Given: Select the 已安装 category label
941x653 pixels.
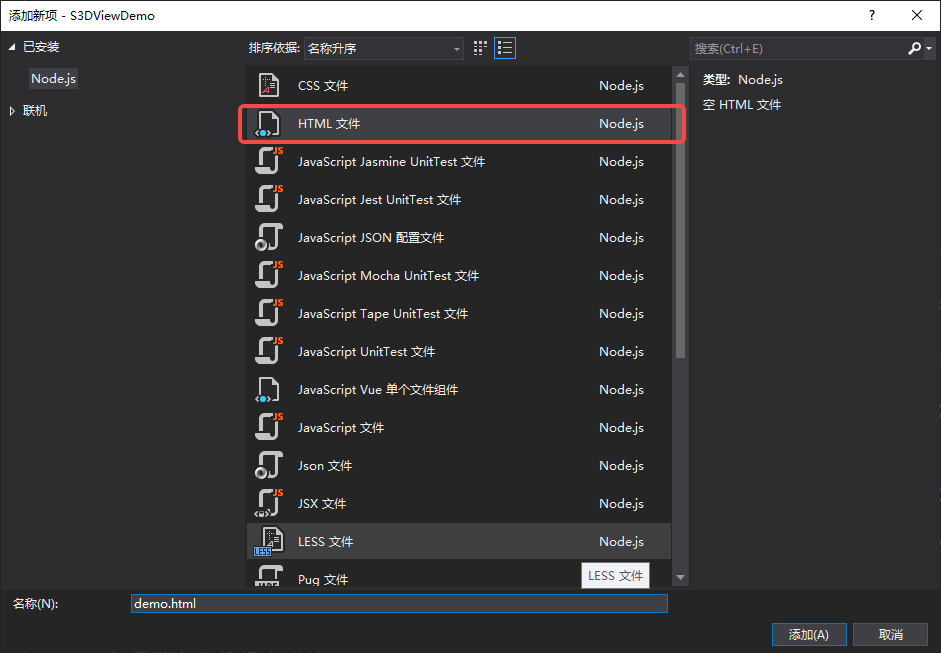Looking at the screenshot, I should (41, 47).
